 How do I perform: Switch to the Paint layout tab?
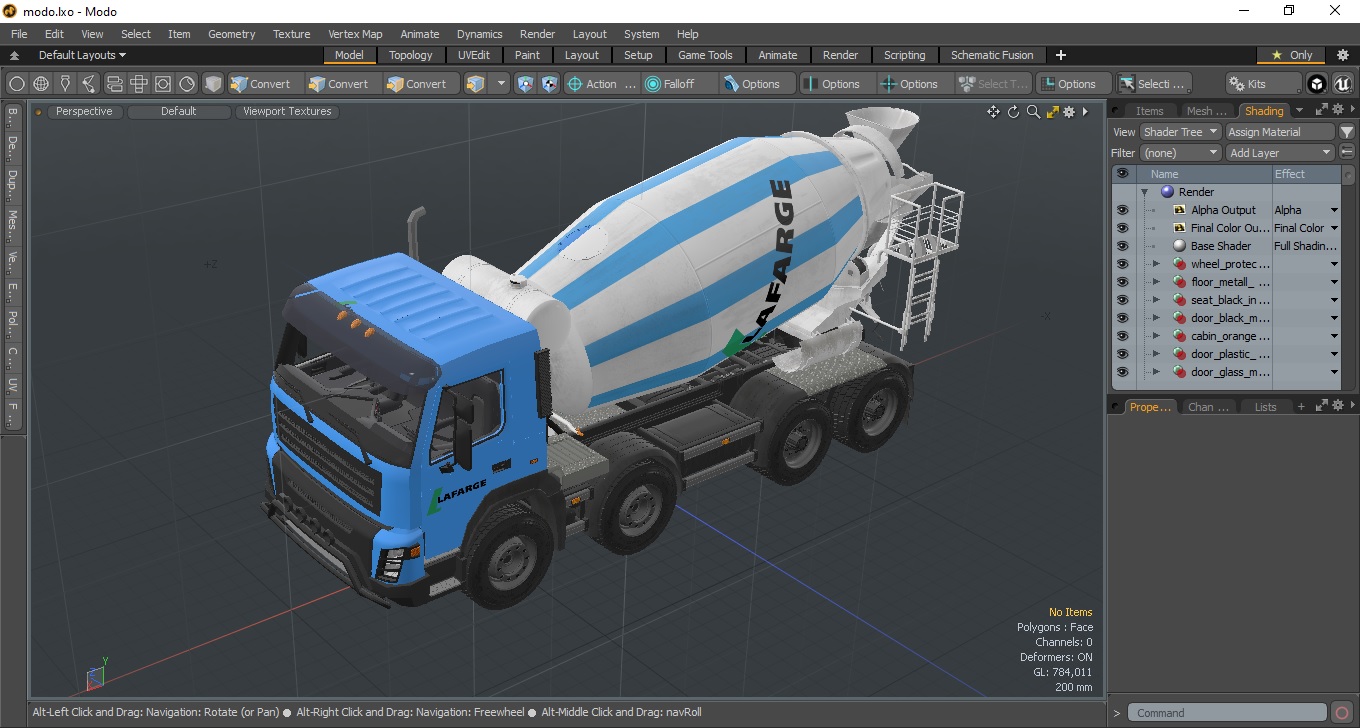(527, 55)
